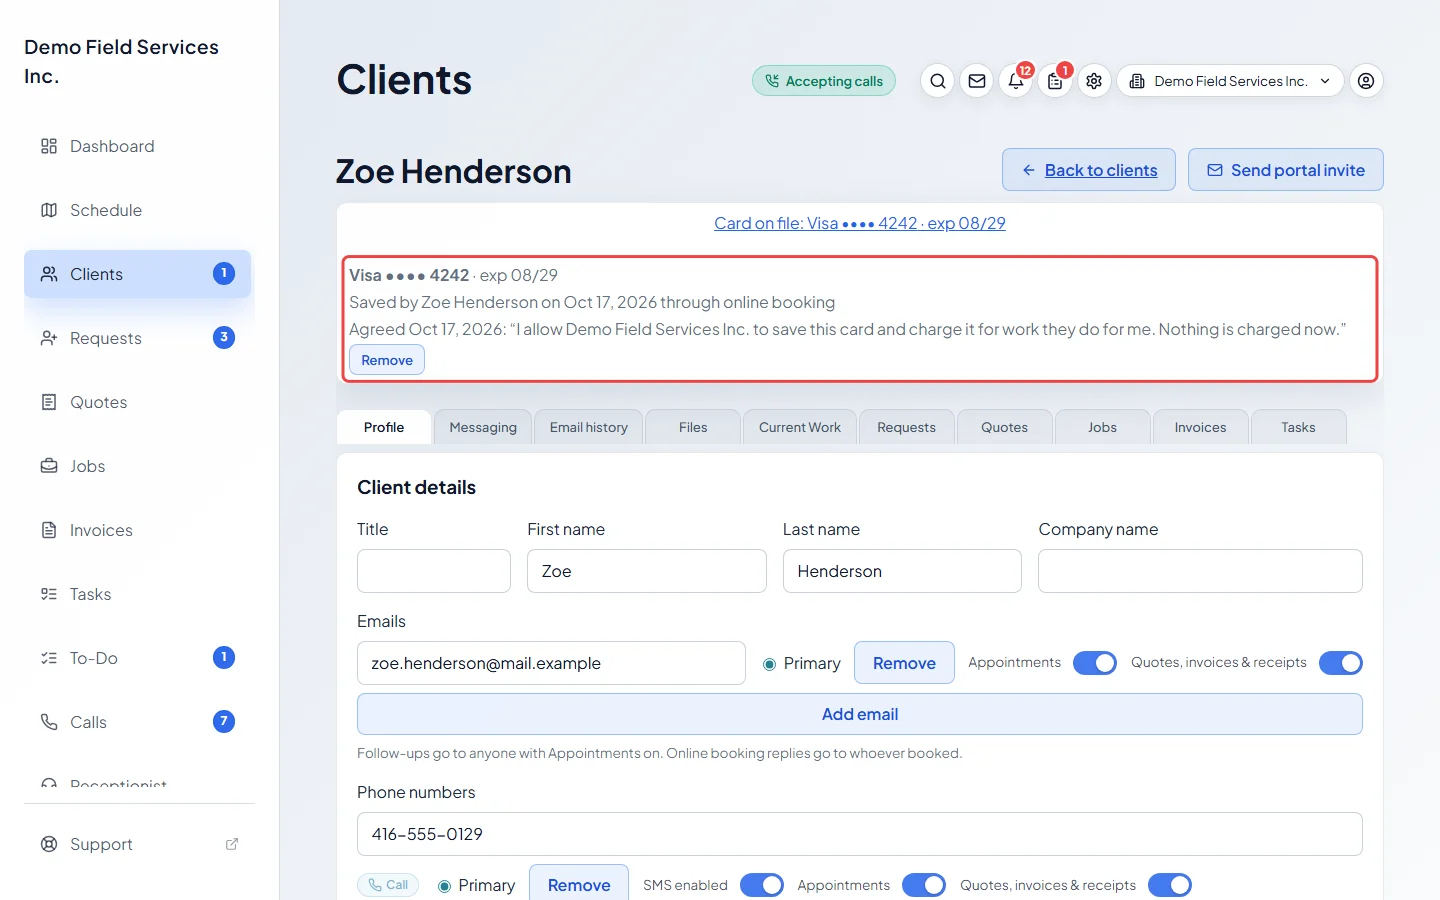Screen dimensions: 1440x900
Task: Open To-Do in the sidebar
Action: (138, 658)
